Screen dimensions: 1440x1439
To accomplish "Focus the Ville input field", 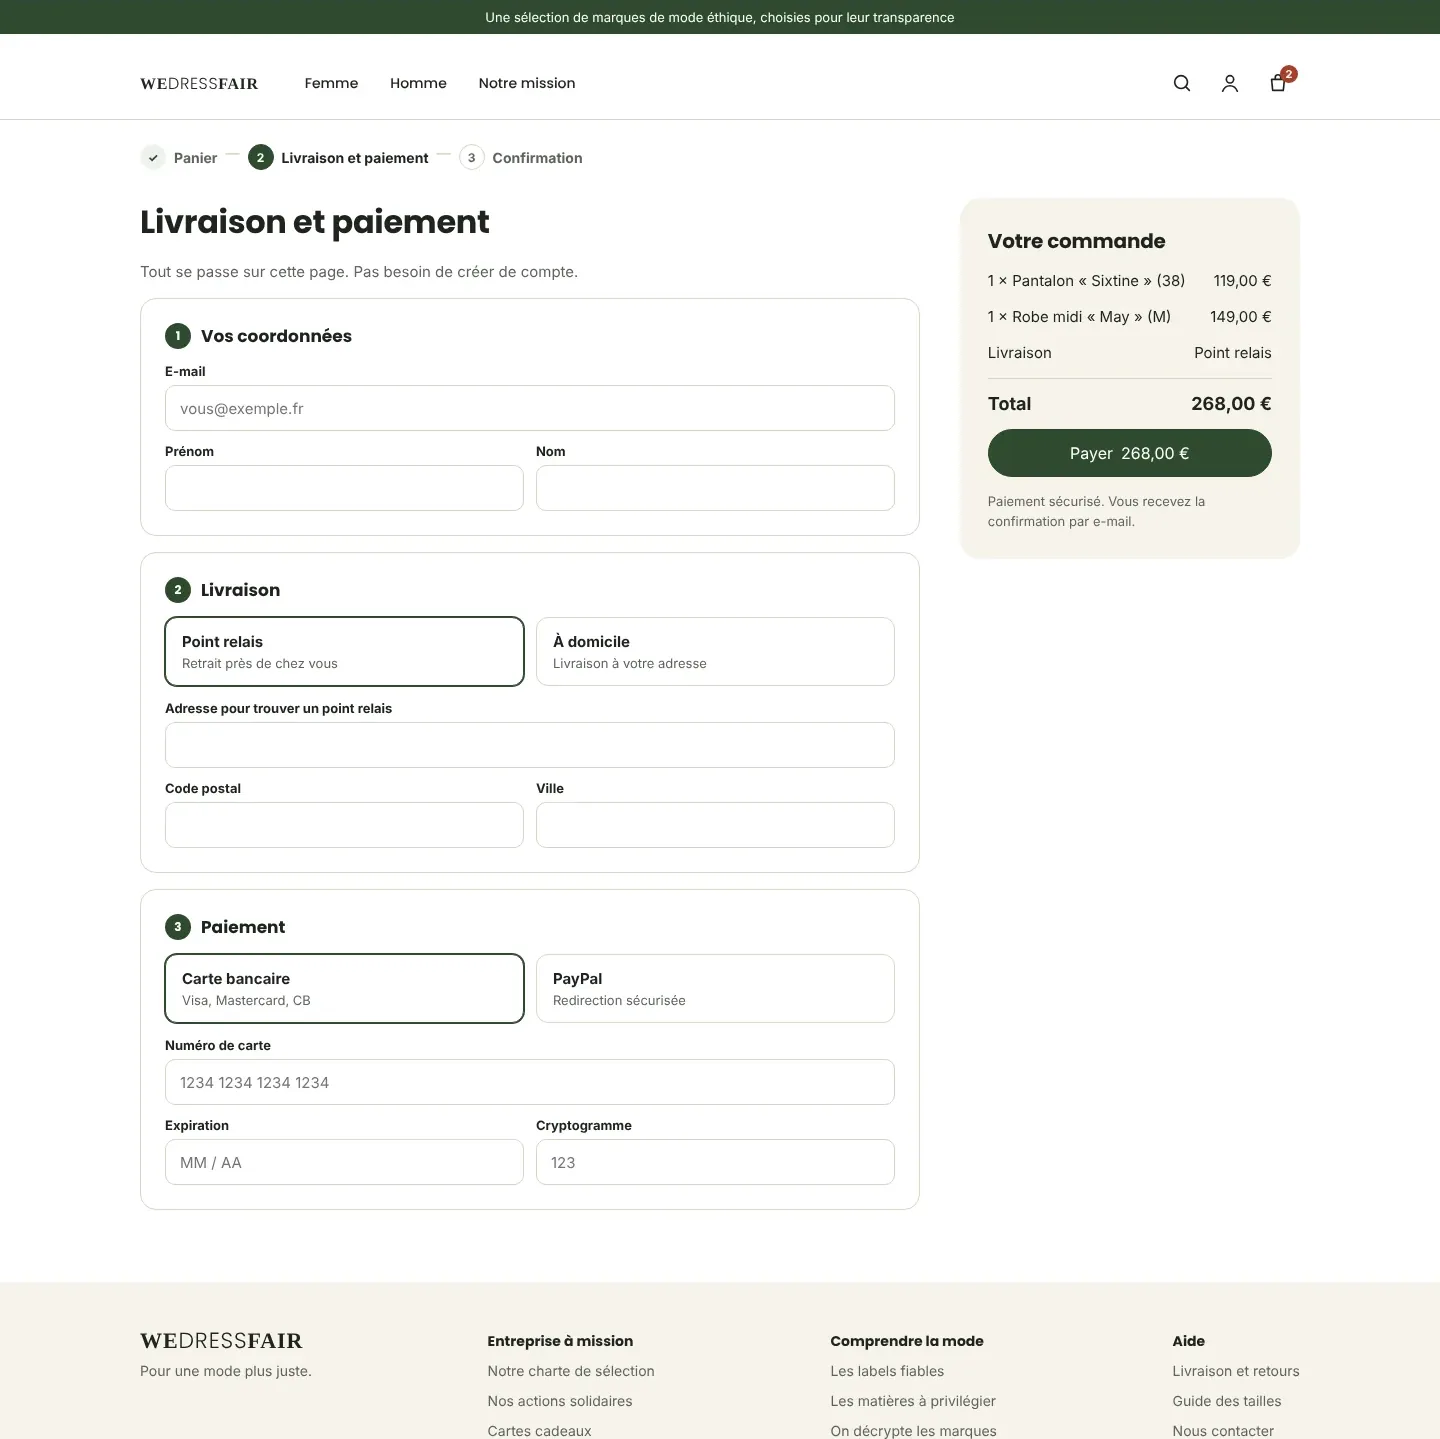I will click(715, 825).
